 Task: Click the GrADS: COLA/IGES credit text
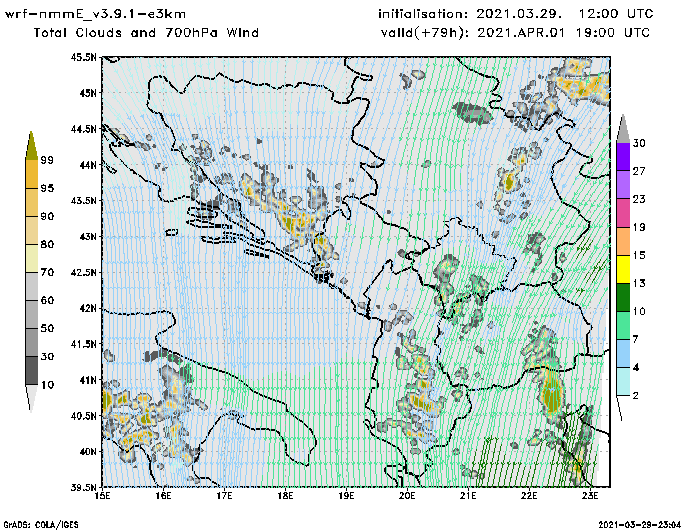41,525
